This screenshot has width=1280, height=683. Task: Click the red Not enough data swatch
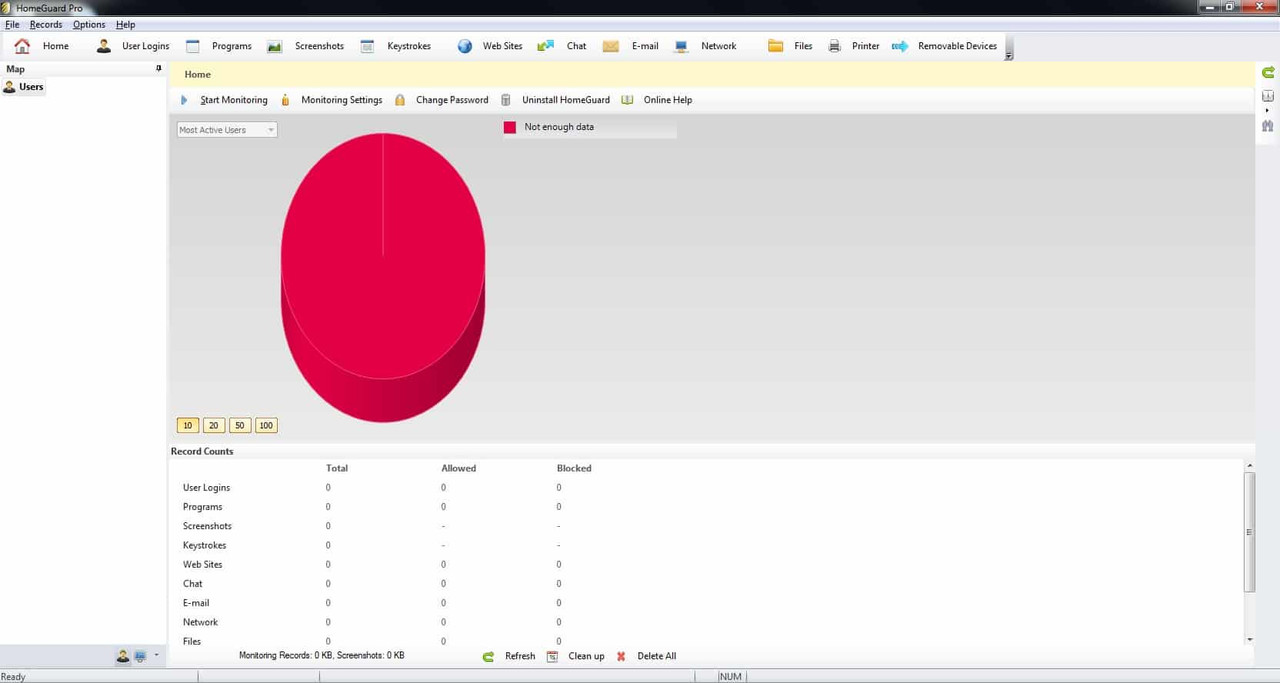tap(510, 127)
